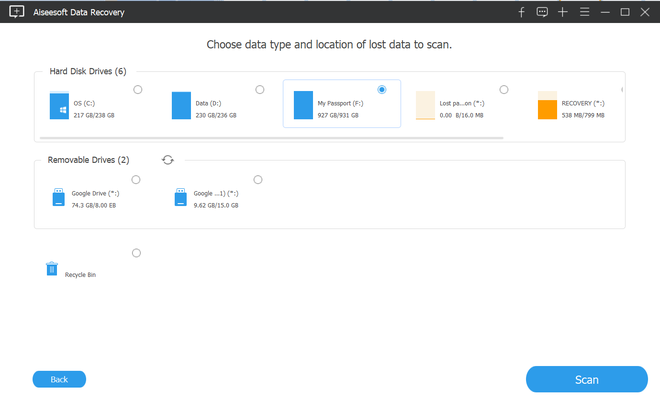This screenshot has width=660, height=401.
Task: Open the hamburger menu
Action: [584, 12]
